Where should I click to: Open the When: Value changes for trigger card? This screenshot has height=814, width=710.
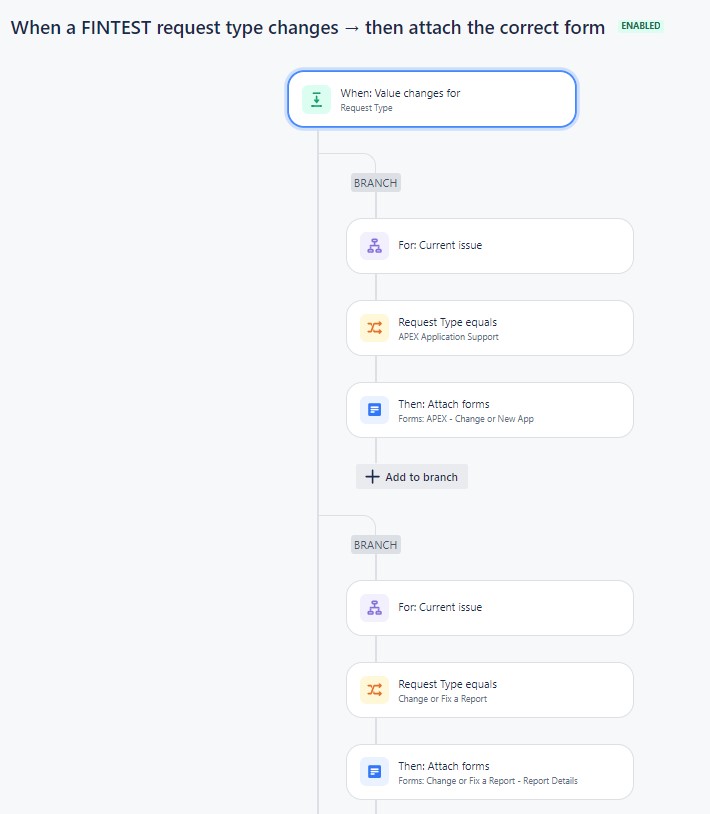pos(432,99)
